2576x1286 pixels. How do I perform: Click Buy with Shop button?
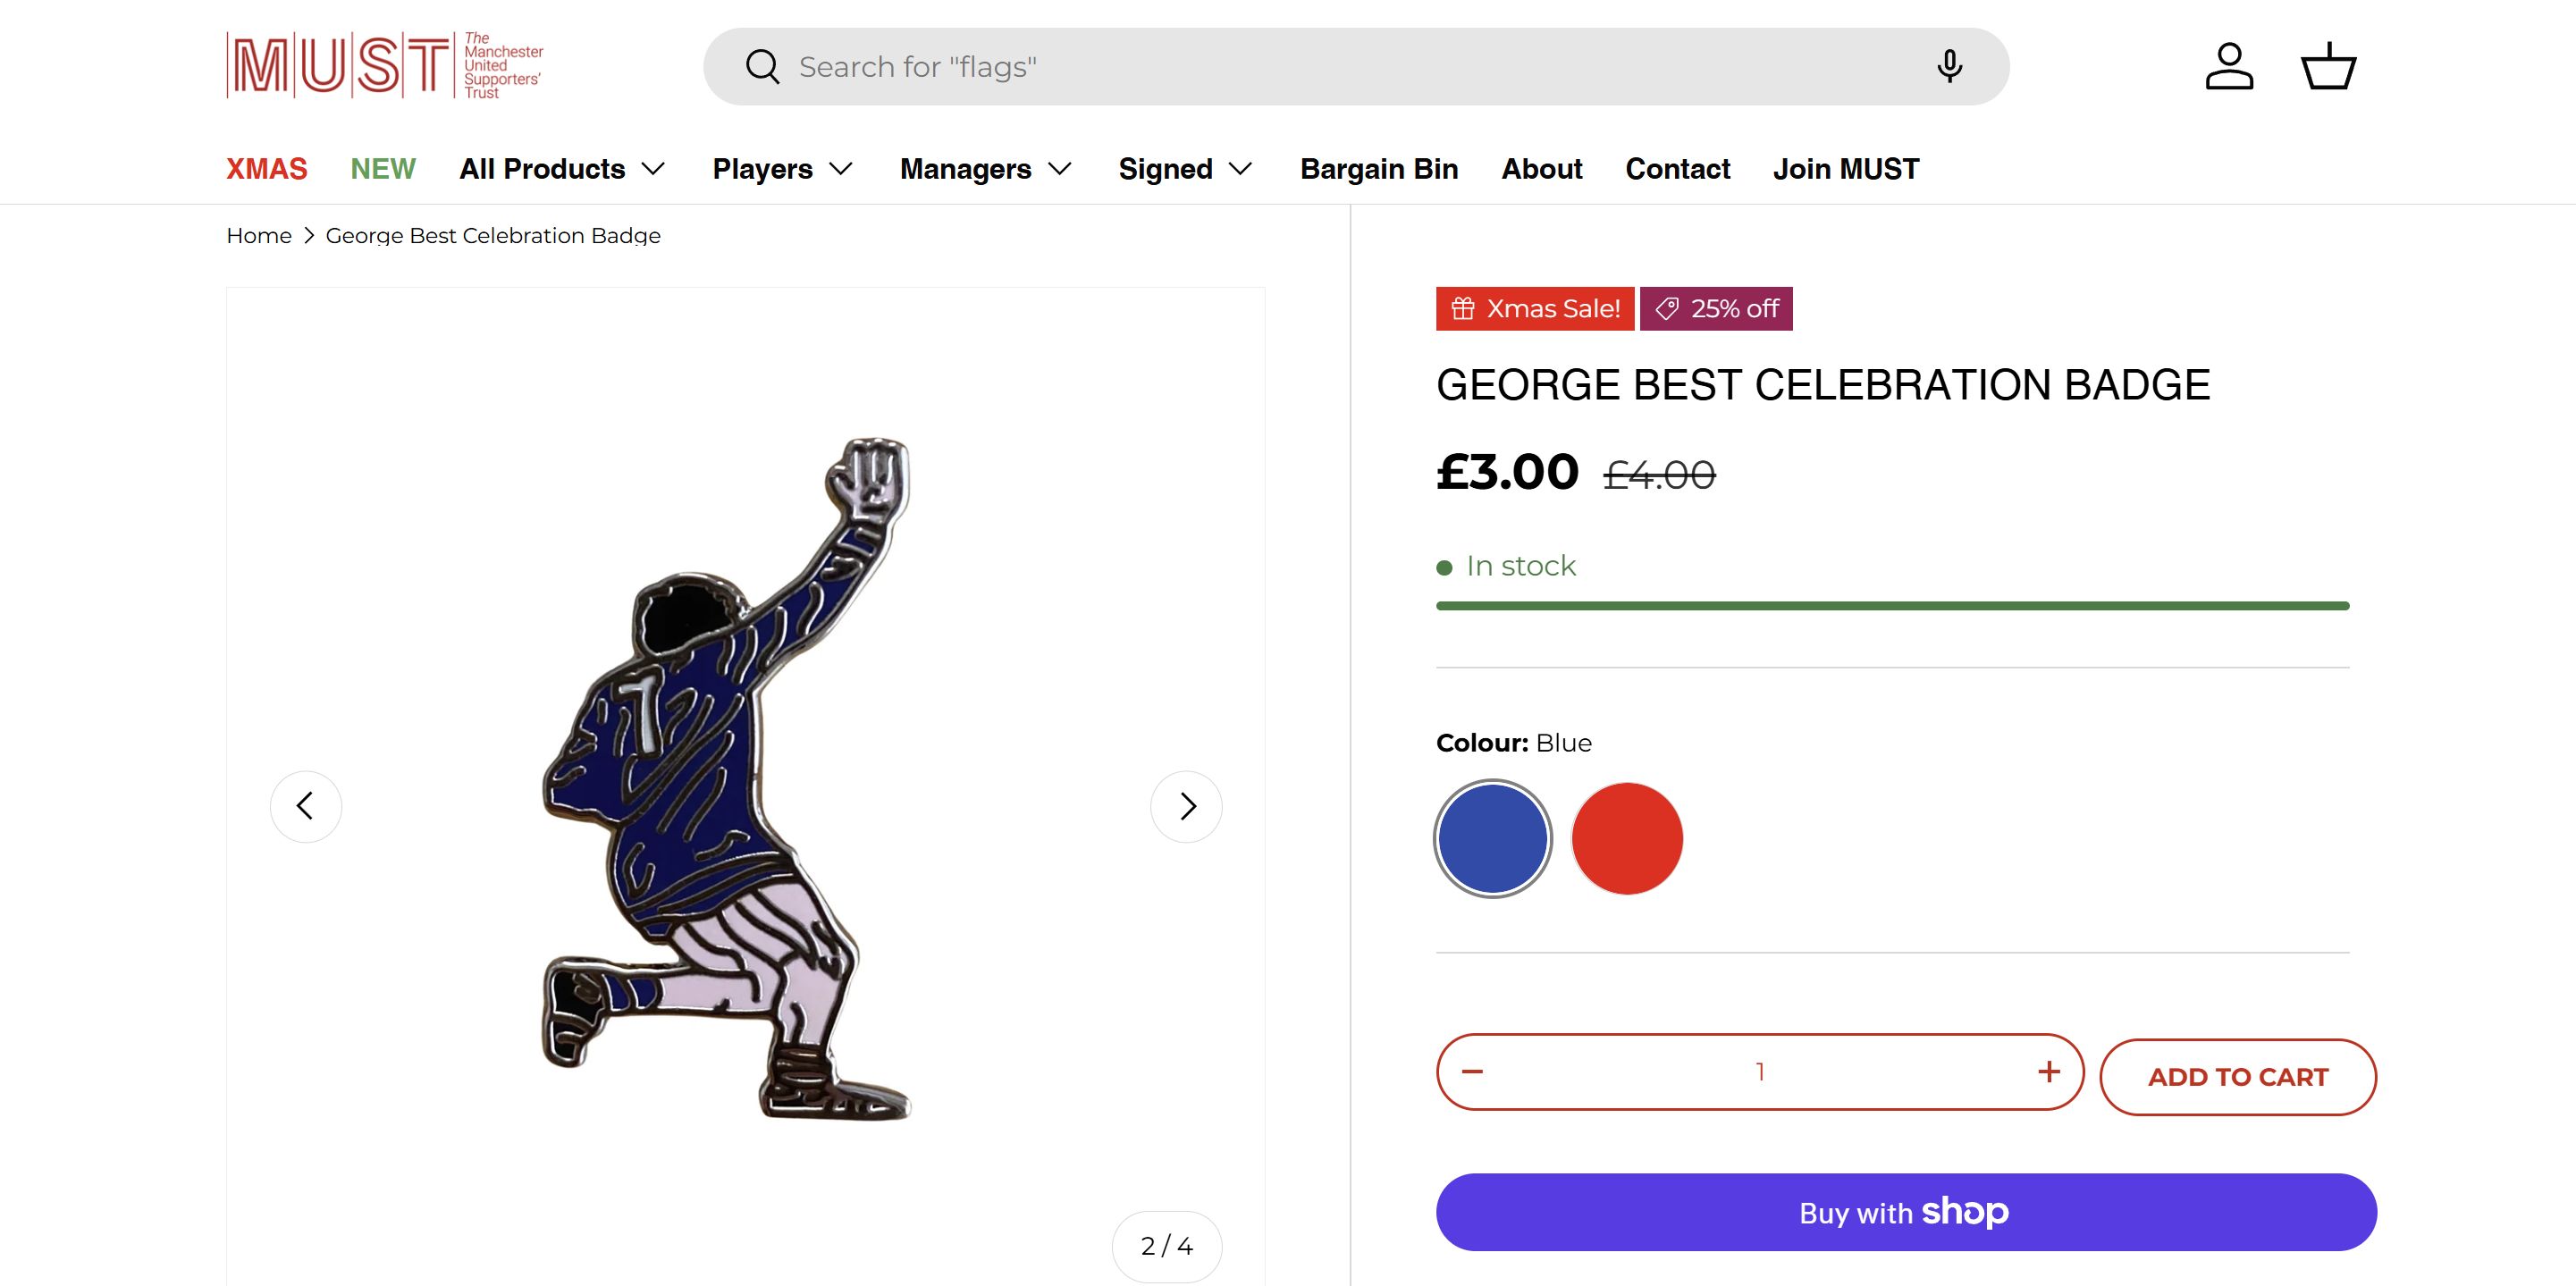(x=1906, y=1212)
